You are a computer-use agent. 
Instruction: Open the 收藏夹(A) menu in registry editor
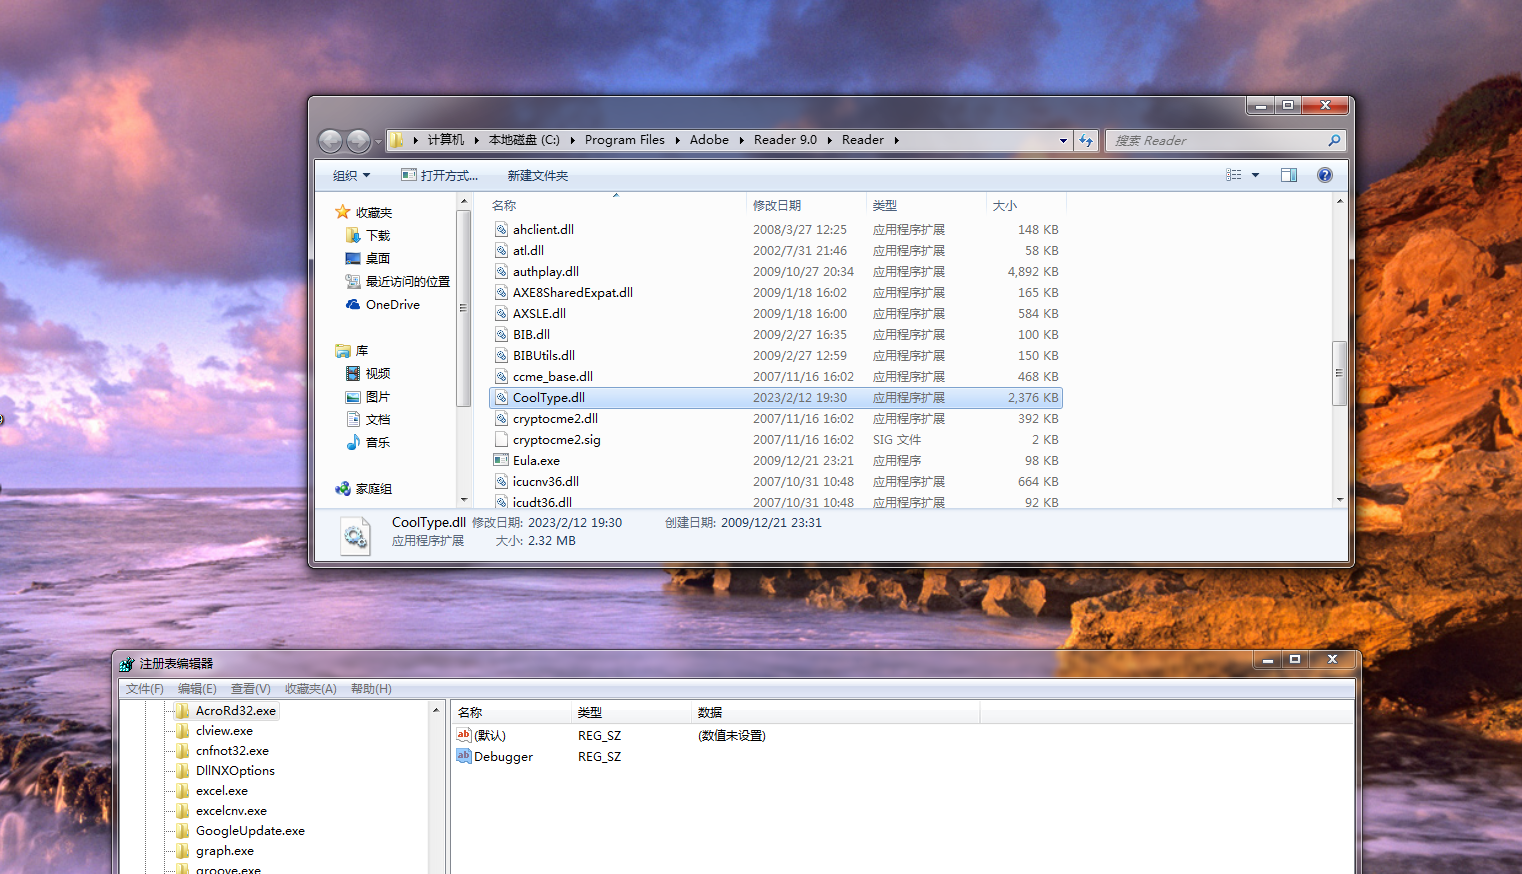(x=310, y=689)
